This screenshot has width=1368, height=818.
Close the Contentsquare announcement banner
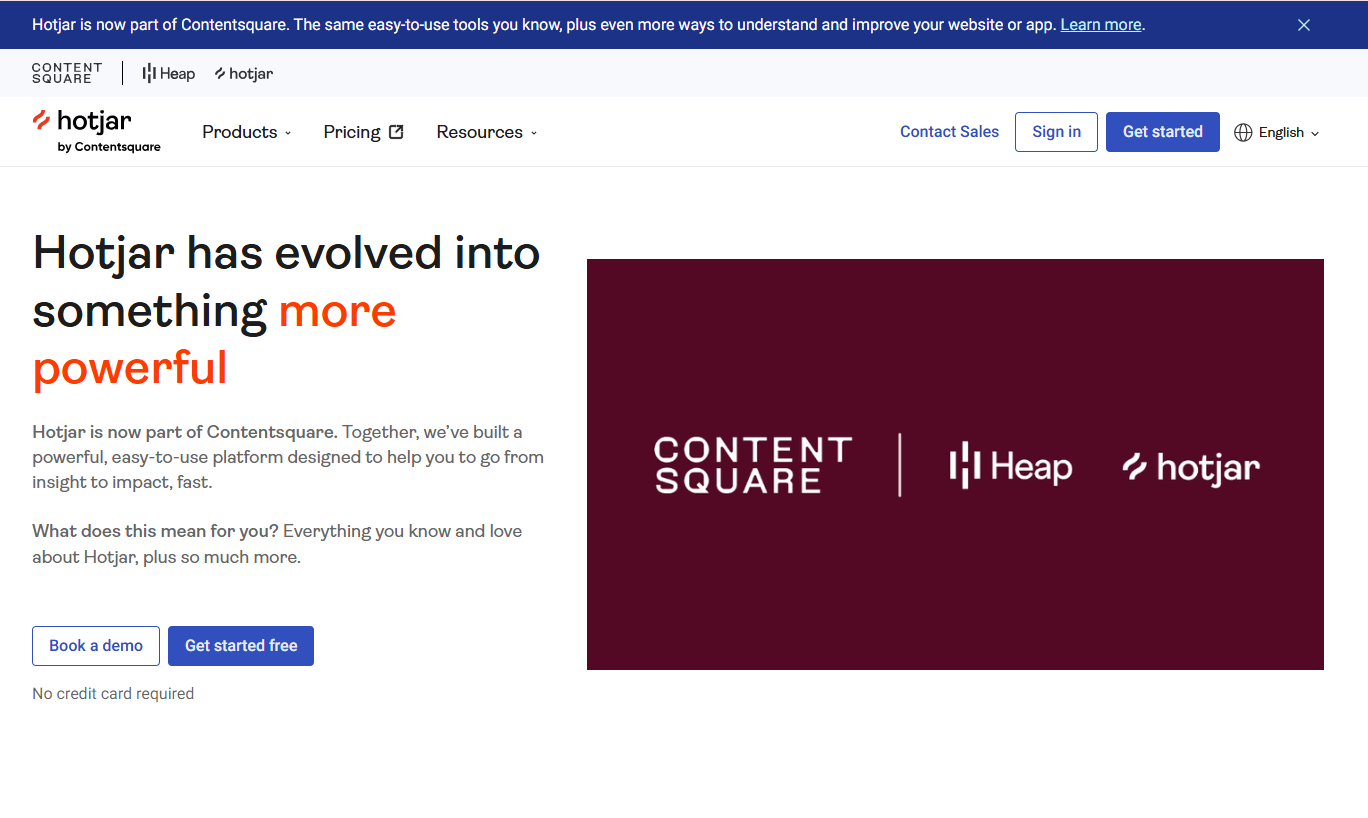[x=1304, y=25]
